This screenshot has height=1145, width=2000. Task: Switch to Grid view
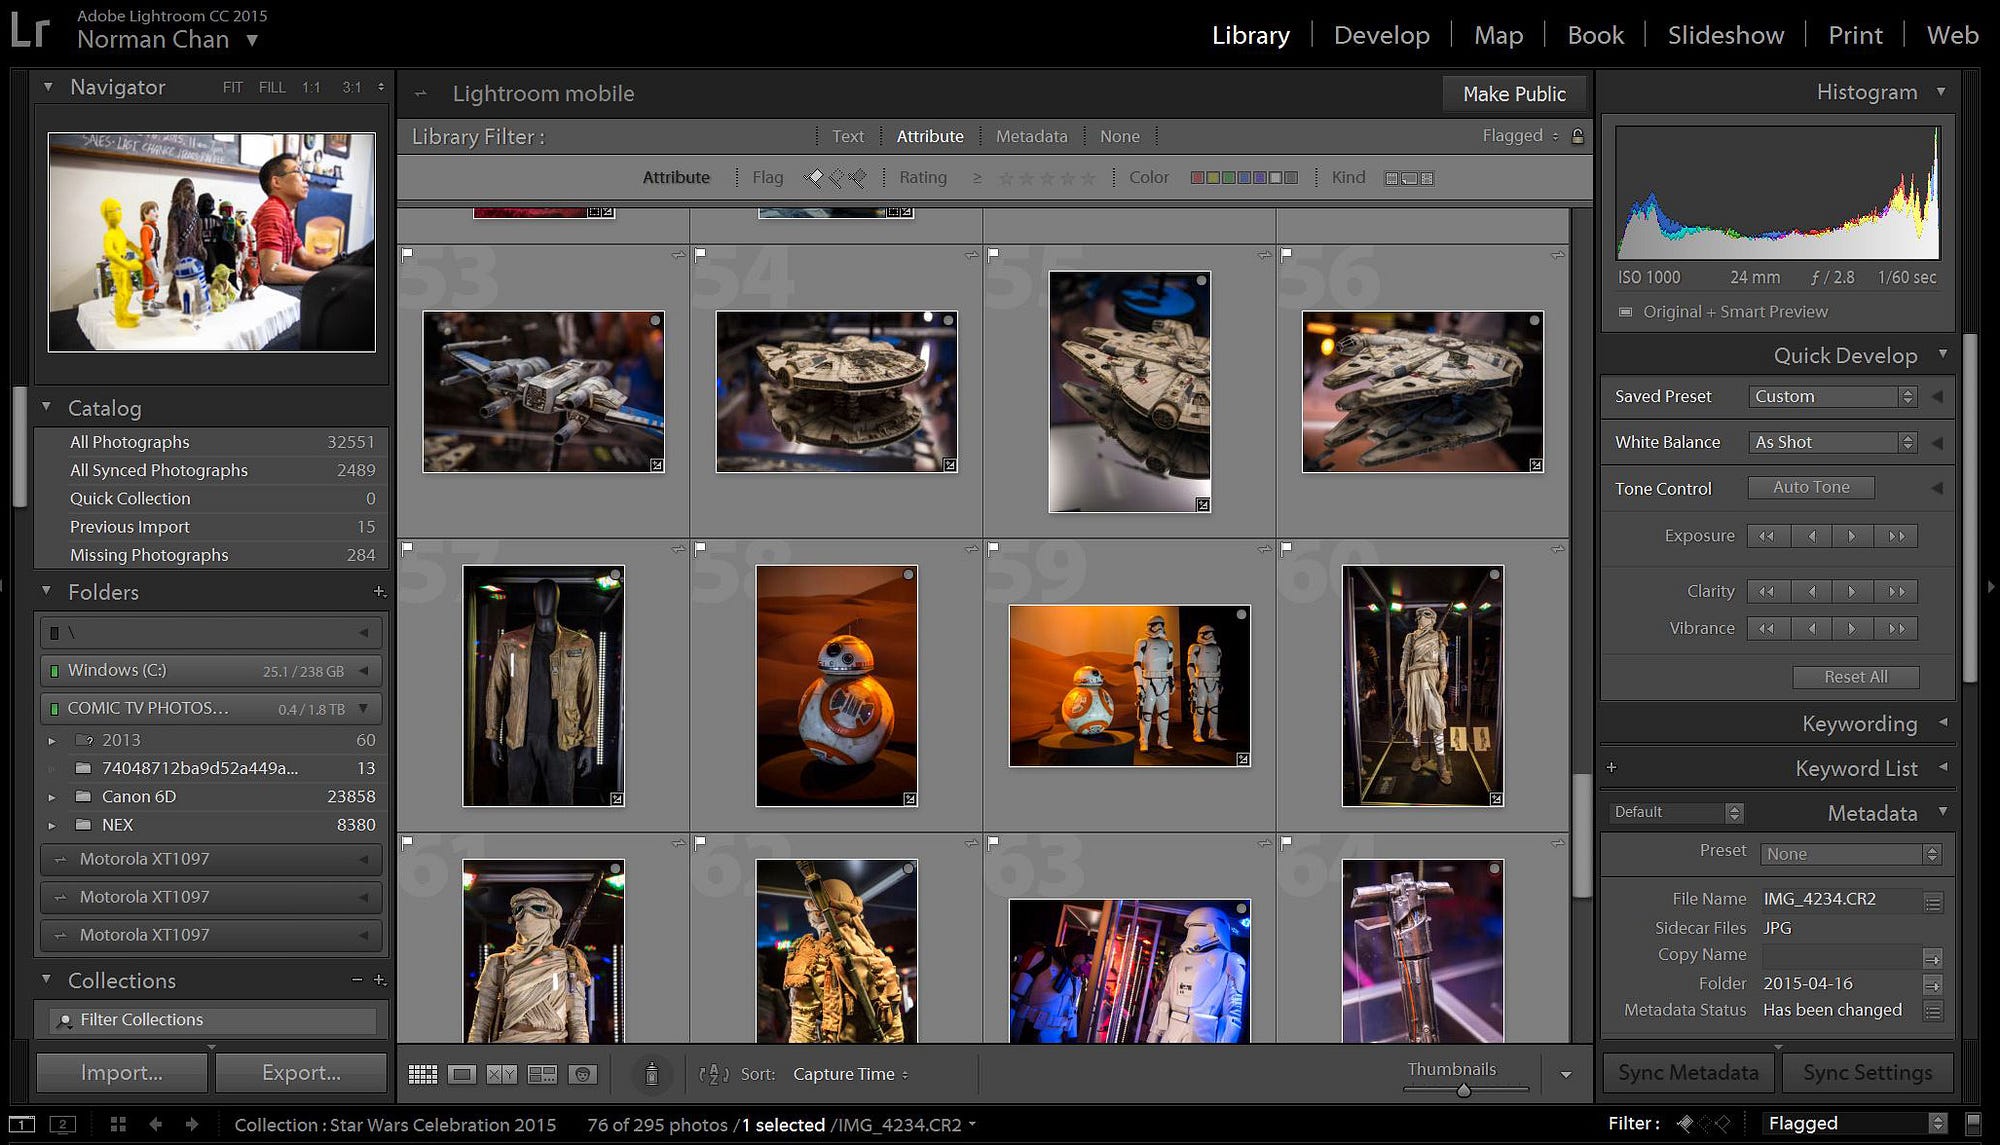(x=423, y=1074)
